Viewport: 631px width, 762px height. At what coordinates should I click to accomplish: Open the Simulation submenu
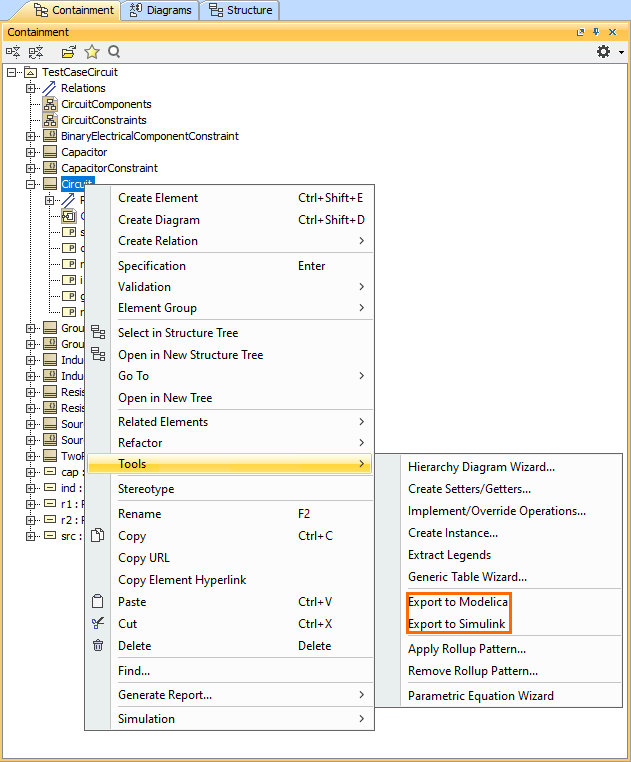pyautogui.click(x=229, y=719)
